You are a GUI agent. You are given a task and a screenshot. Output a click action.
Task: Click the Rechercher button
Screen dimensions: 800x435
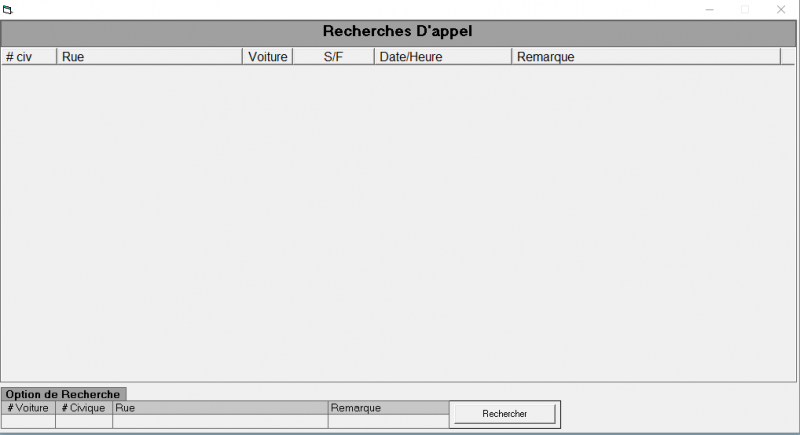pos(505,414)
